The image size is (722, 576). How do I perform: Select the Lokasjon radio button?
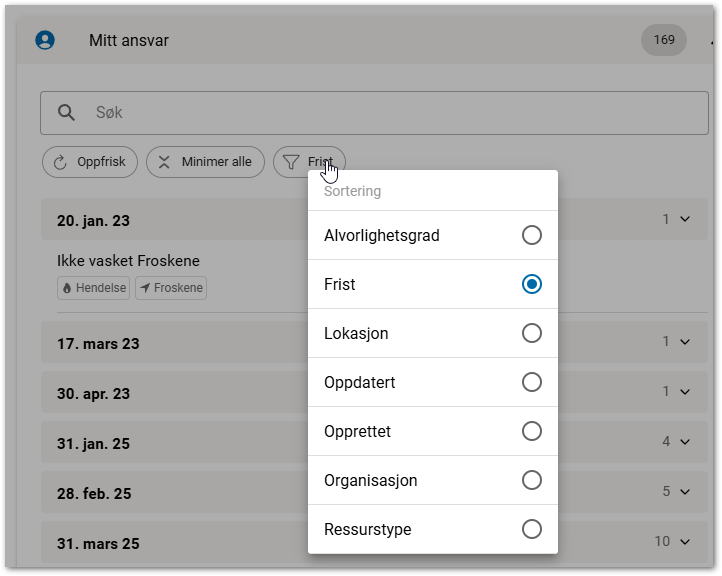[532, 333]
